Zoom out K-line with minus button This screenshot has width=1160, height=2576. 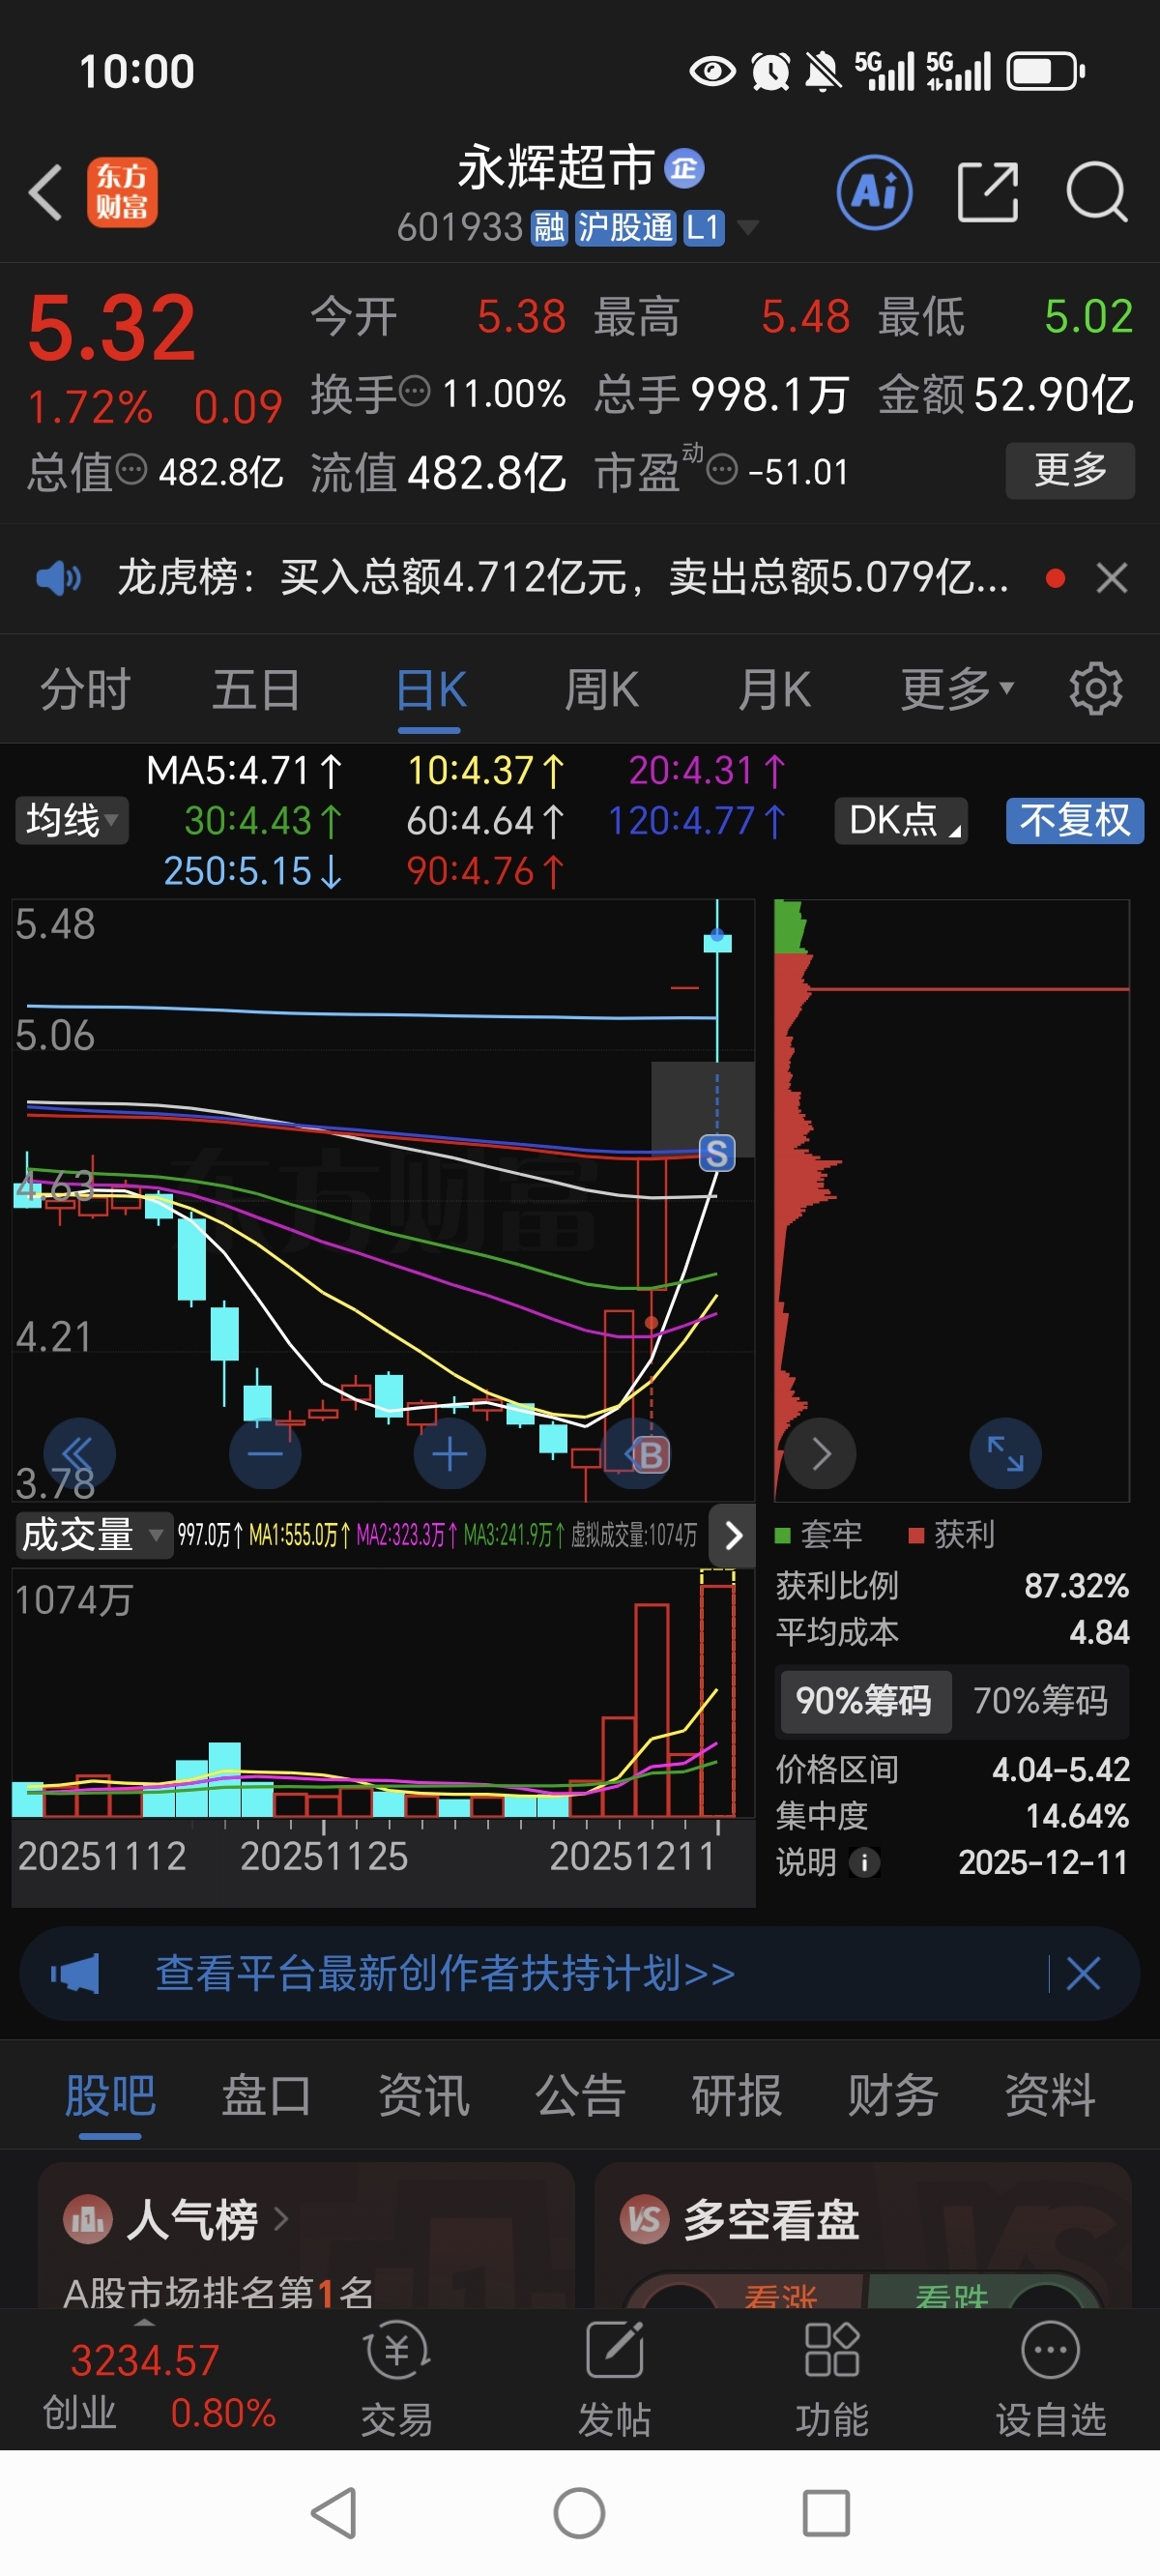tap(265, 1454)
